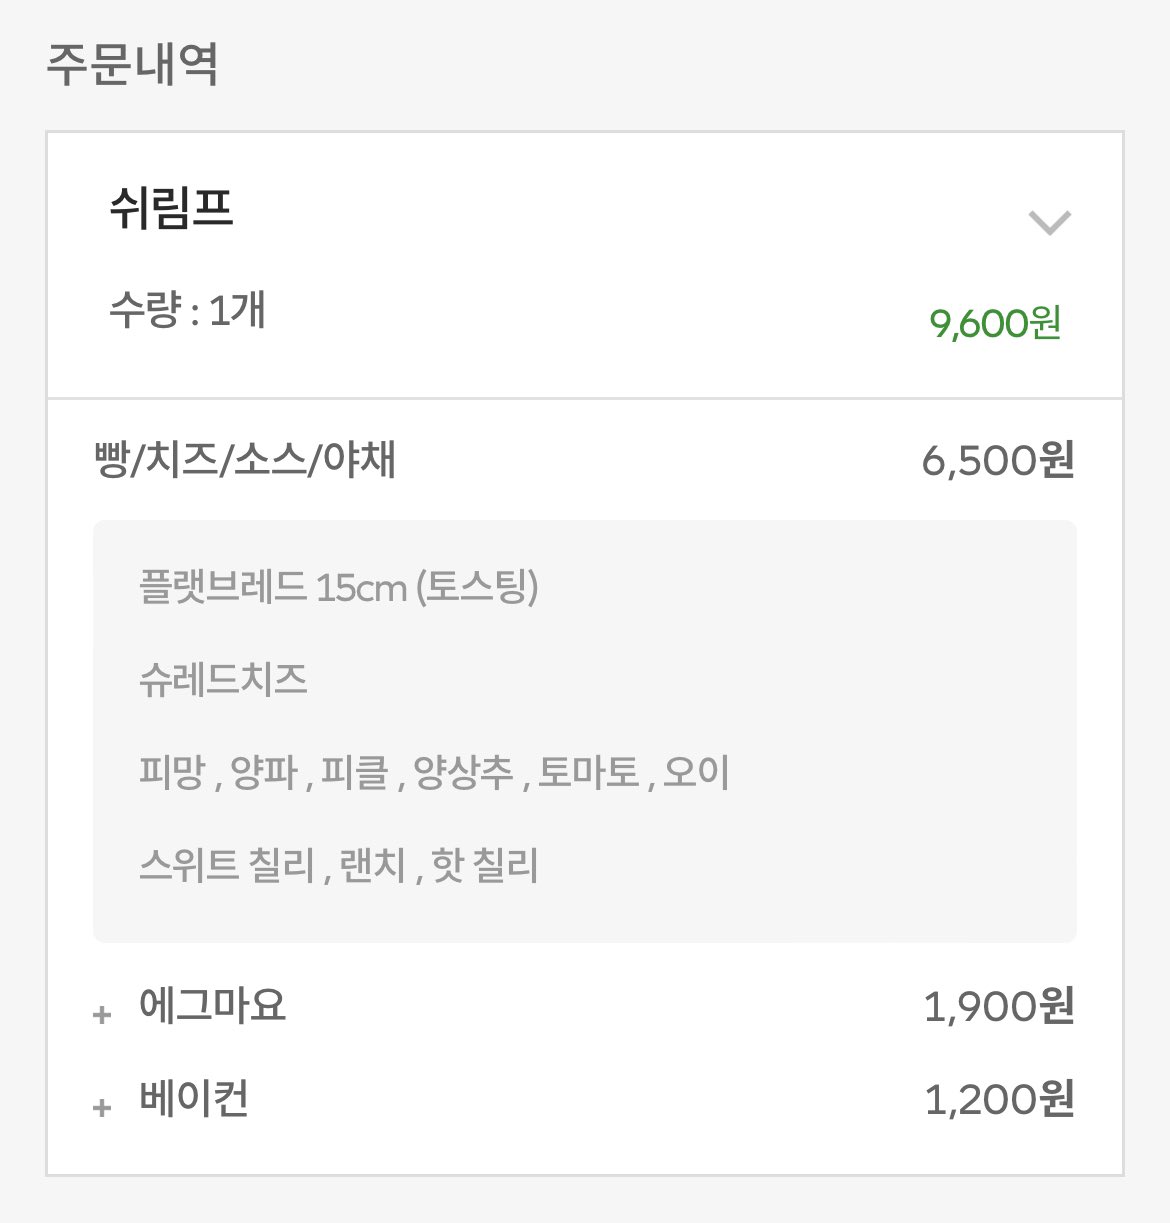Select the 슈레드치즈 cheese option text
Screen dimensions: 1170x1223
(223, 680)
